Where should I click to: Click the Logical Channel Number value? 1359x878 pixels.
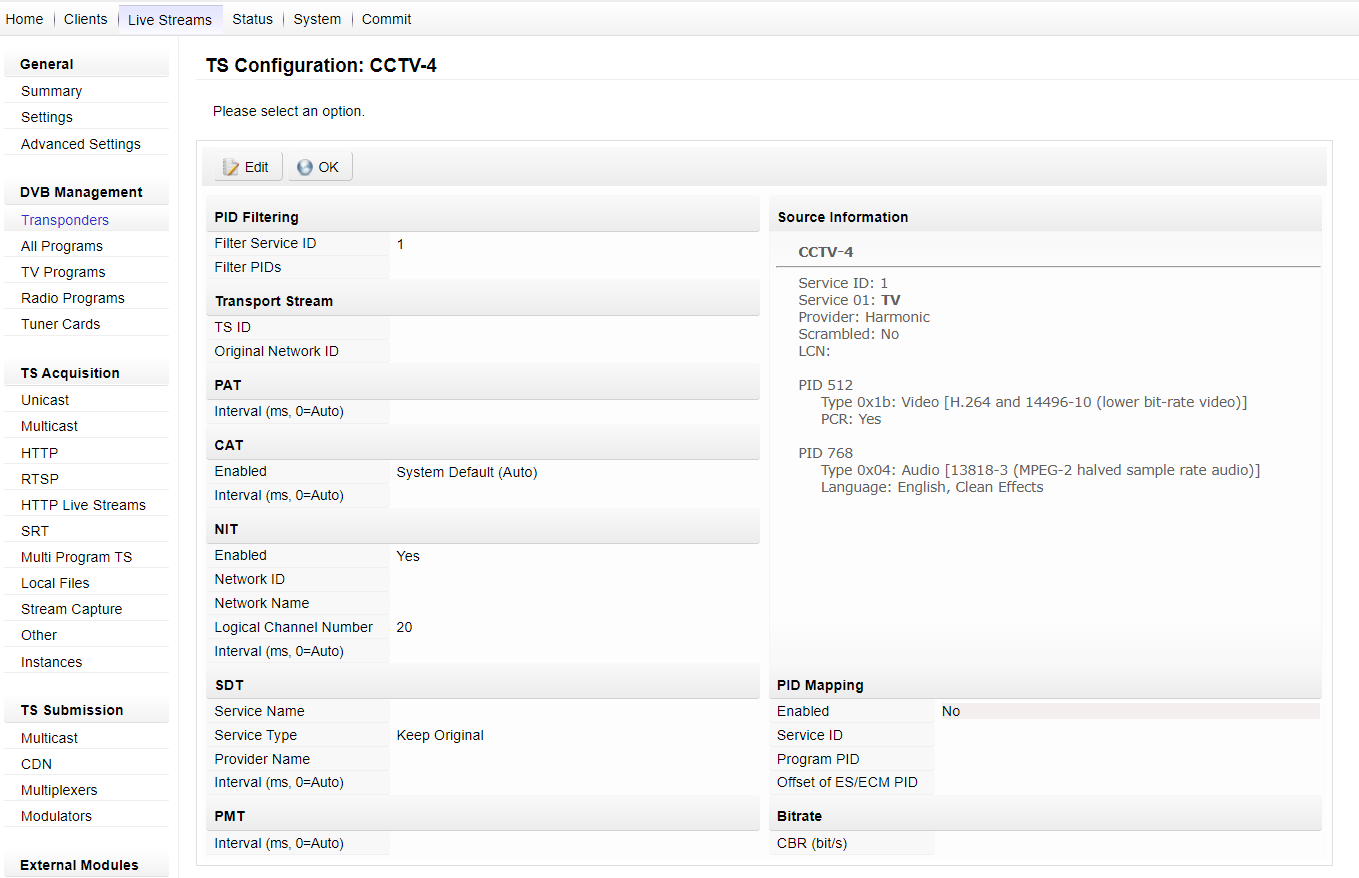(x=404, y=627)
